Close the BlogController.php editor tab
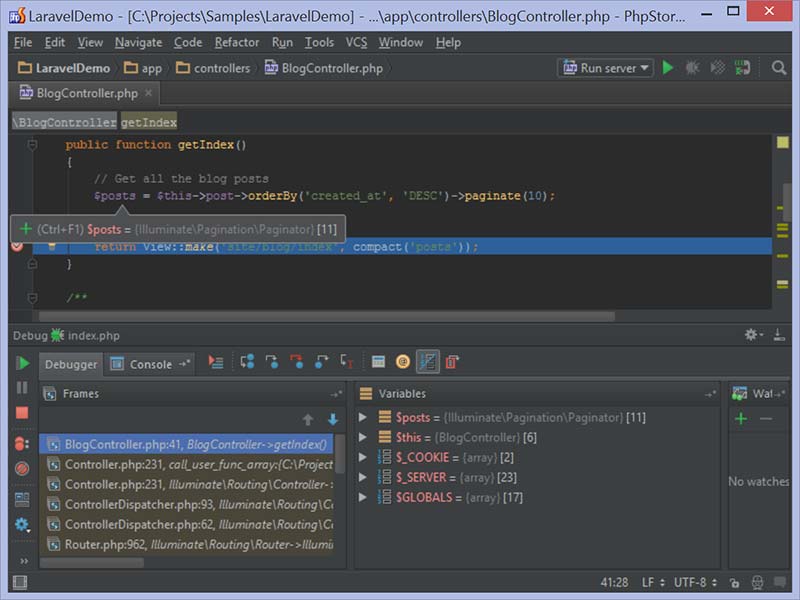 coord(148,93)
